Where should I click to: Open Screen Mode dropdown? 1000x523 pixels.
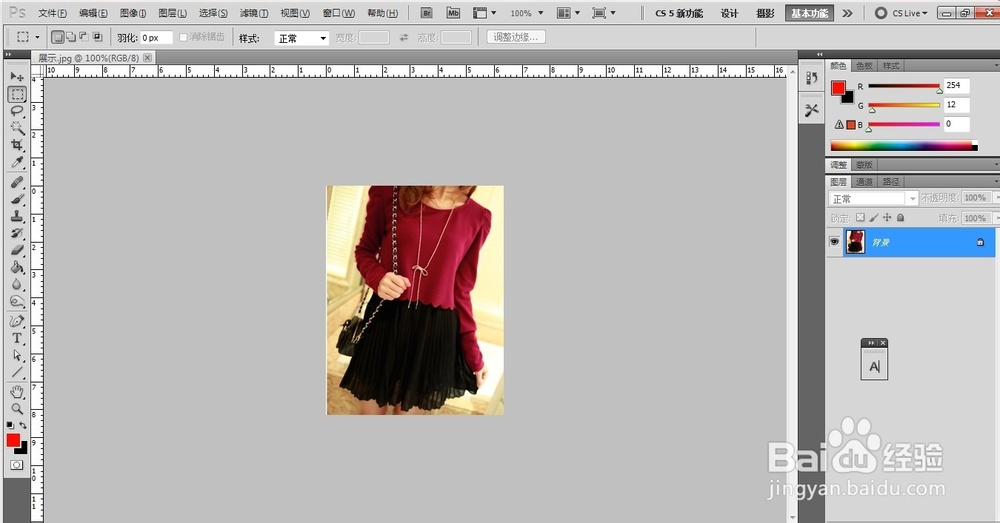(x=603, y=13)
